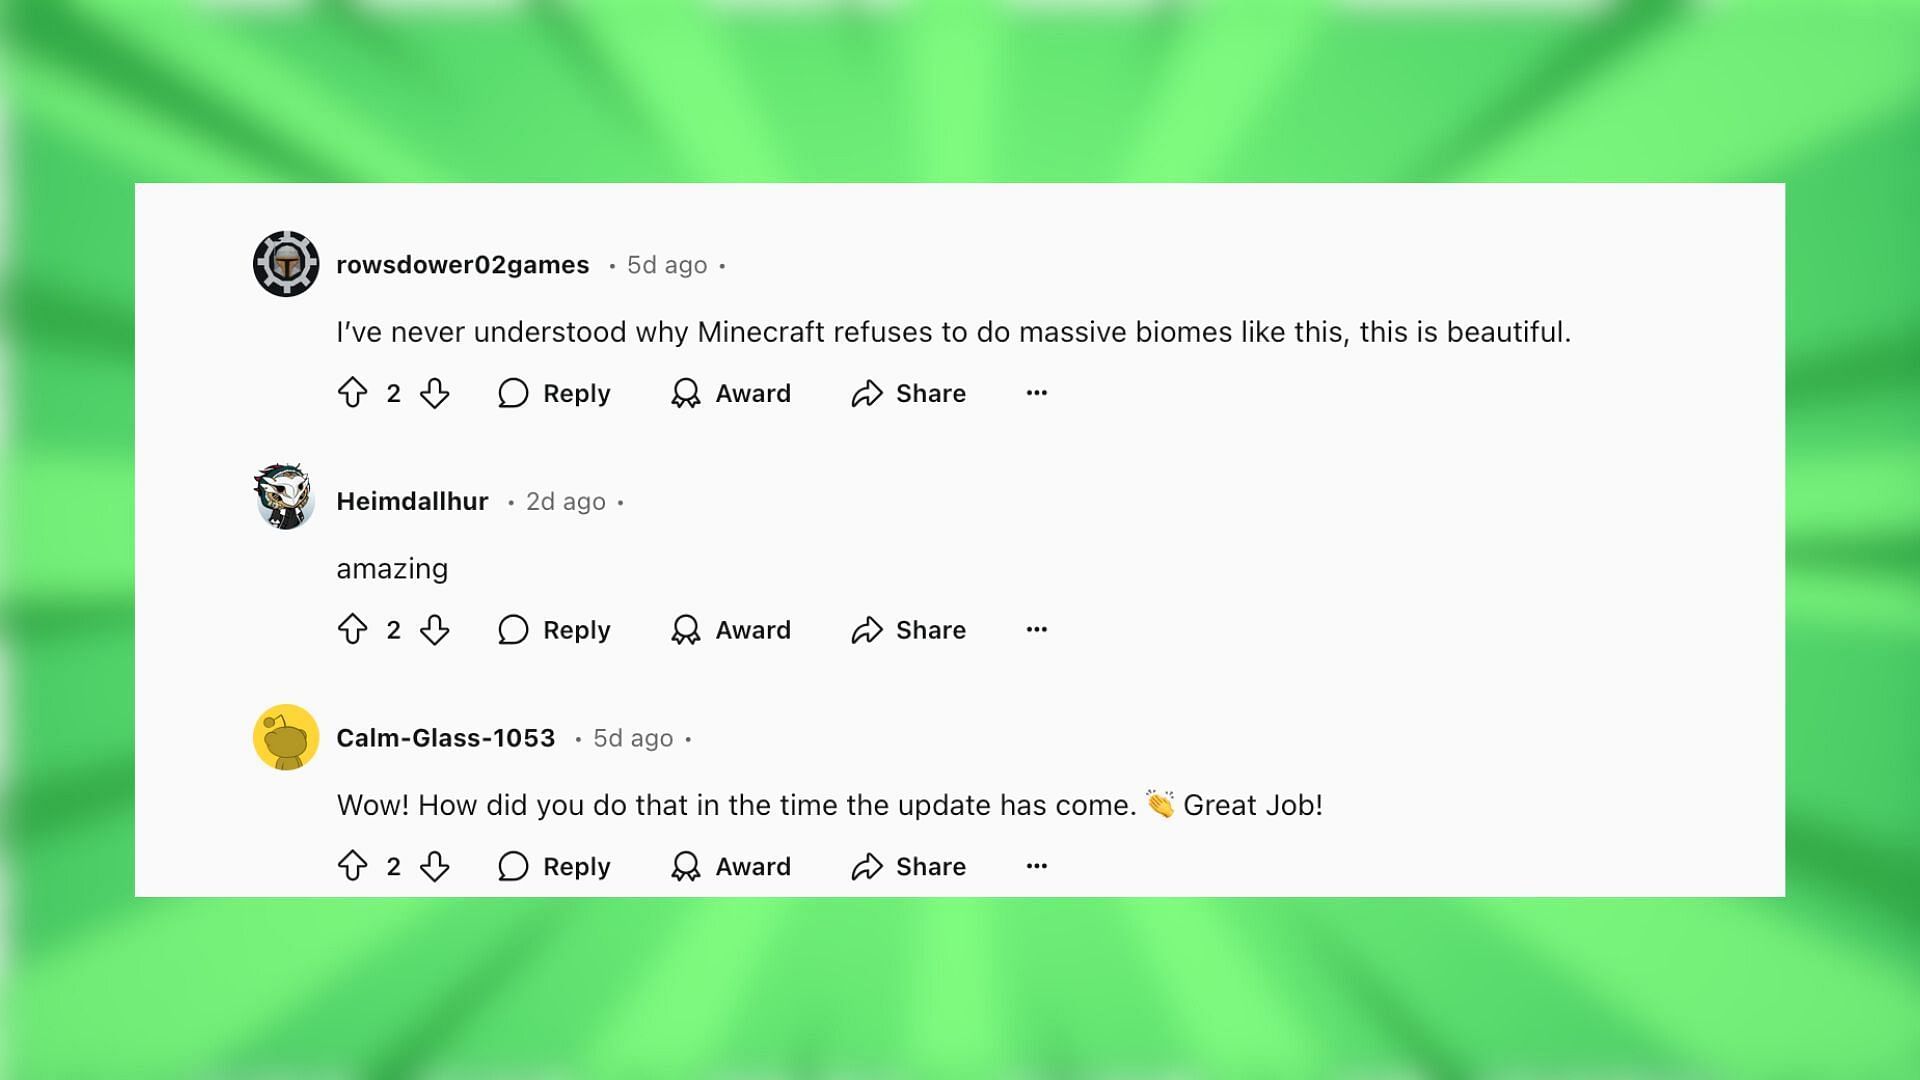Click the three-dots menu on Calm-Glass-1053 comment

click(x=1038, y=865)
